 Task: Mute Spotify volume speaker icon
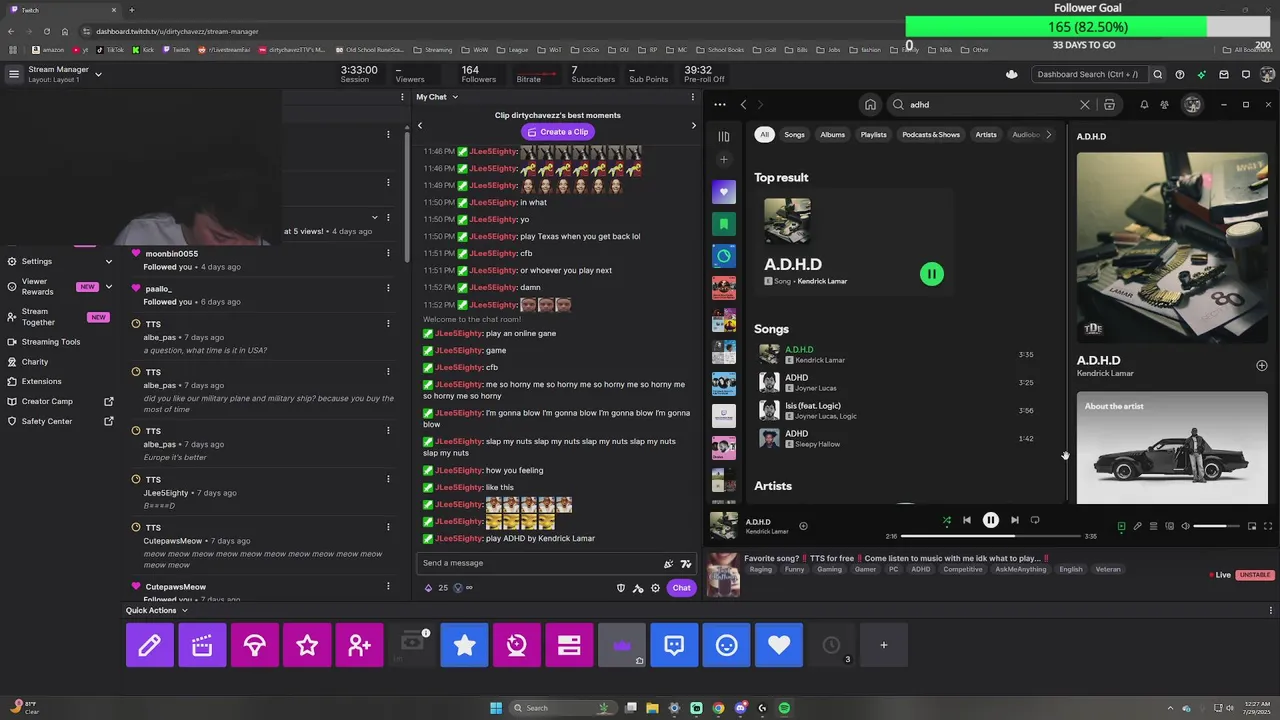(1185, 526)
